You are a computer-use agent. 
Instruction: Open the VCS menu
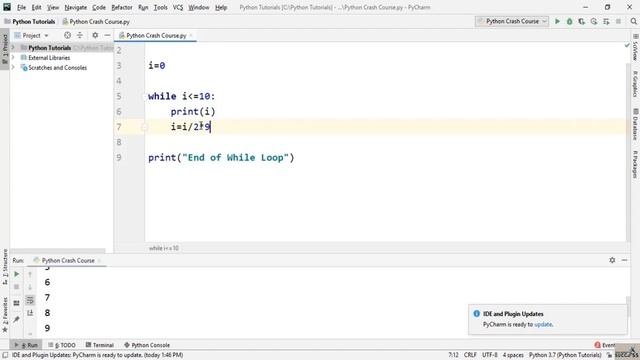(x=178, y=7)
